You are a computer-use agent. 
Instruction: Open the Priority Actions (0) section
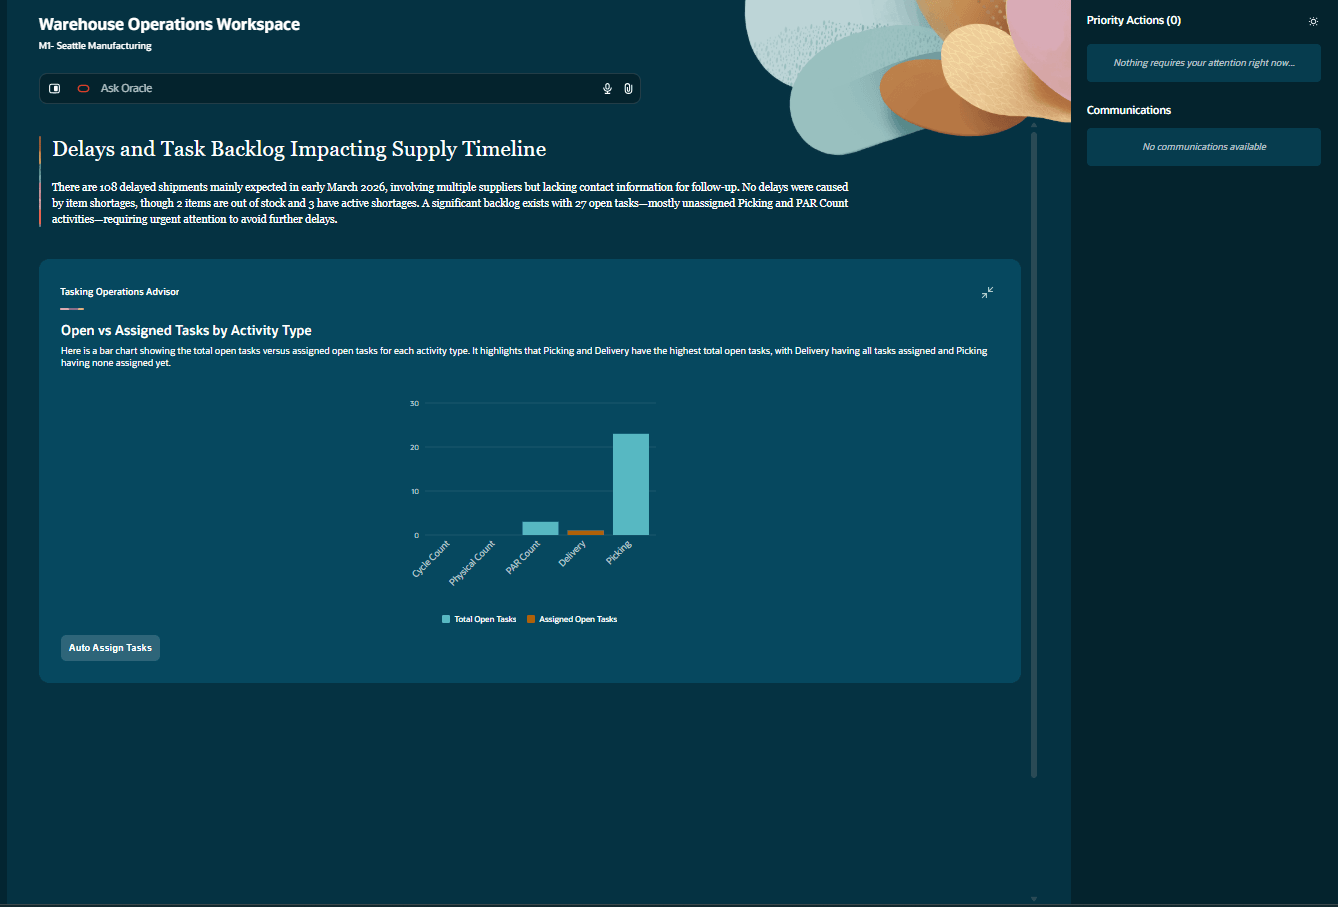click(1134, 20)
